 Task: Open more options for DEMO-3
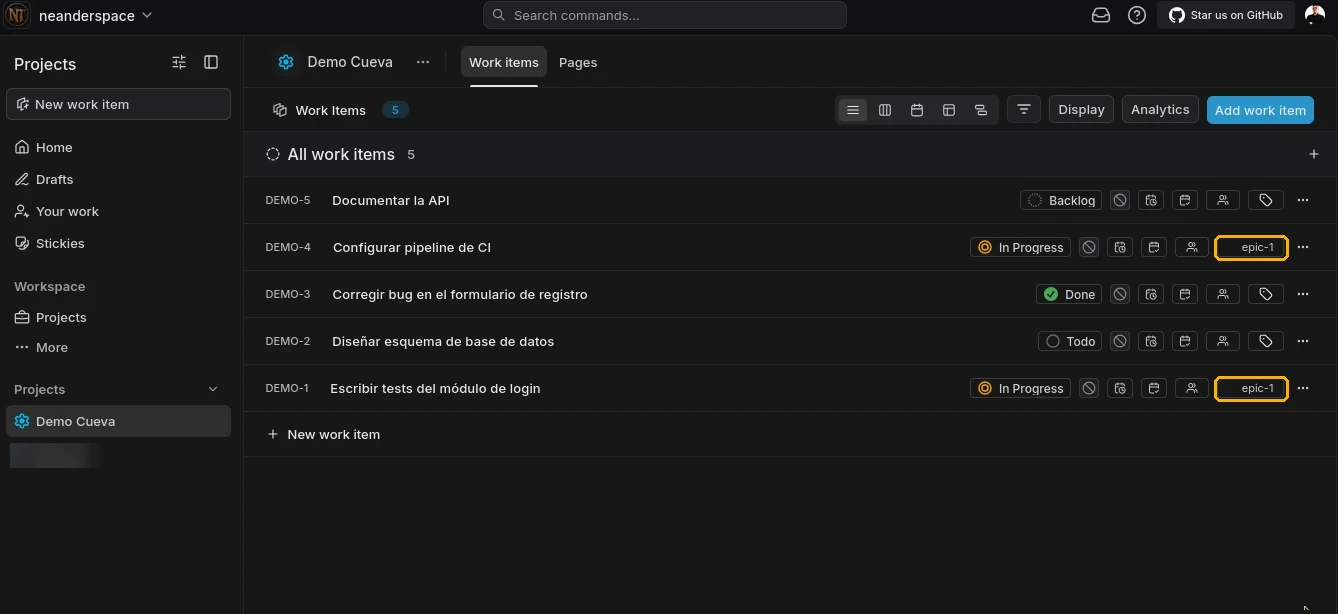(x=1303, y=294)
